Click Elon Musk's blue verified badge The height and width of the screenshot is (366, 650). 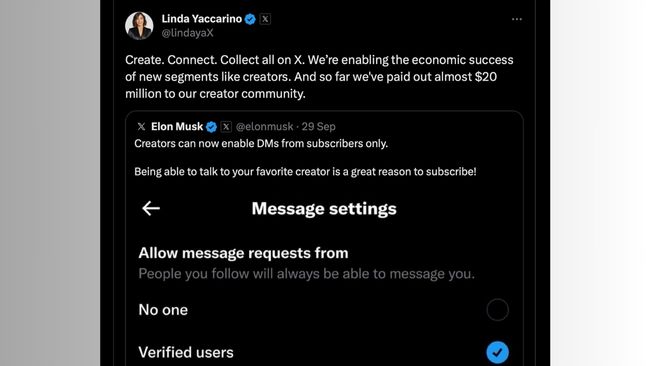(211, 127)
